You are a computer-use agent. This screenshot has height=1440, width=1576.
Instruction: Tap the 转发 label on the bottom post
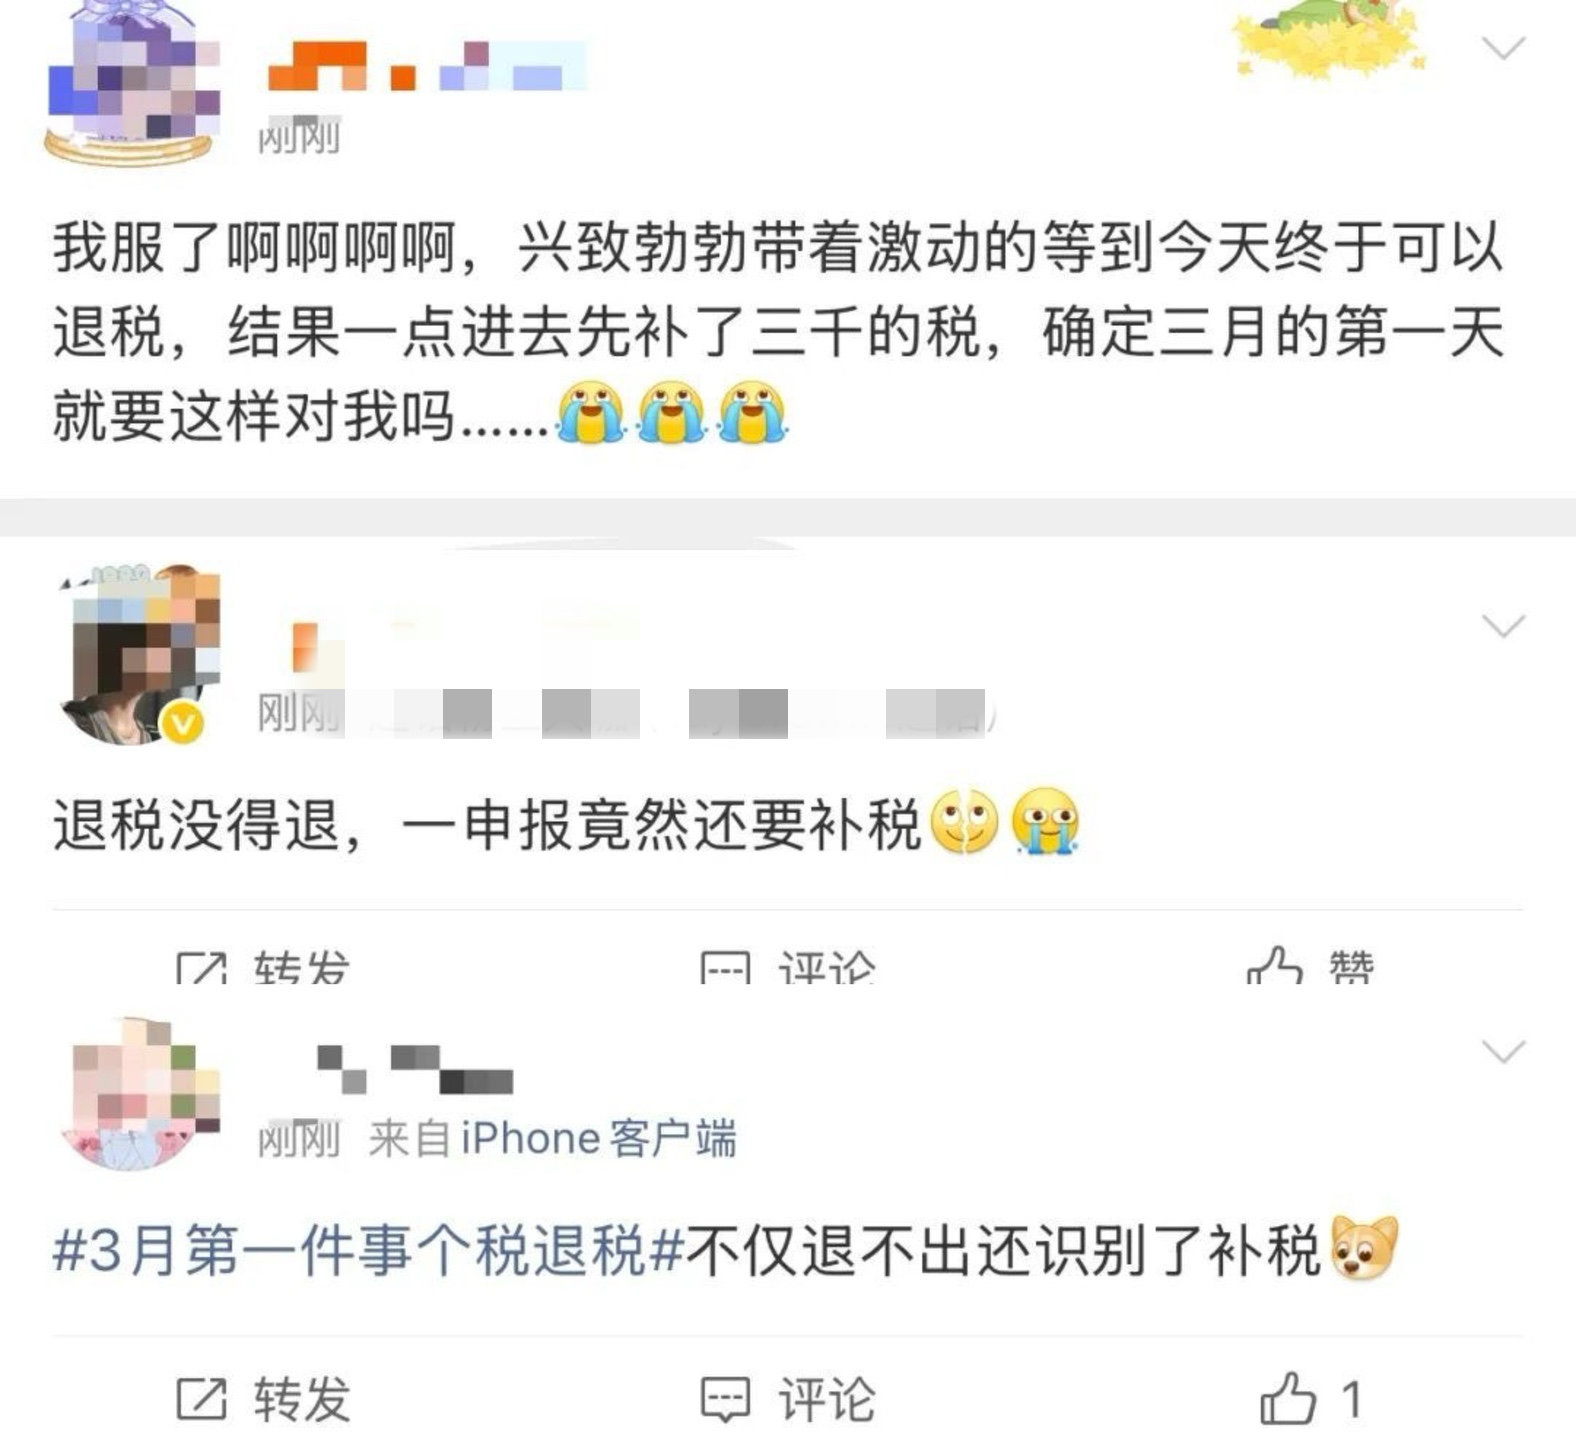[302, 1399]
